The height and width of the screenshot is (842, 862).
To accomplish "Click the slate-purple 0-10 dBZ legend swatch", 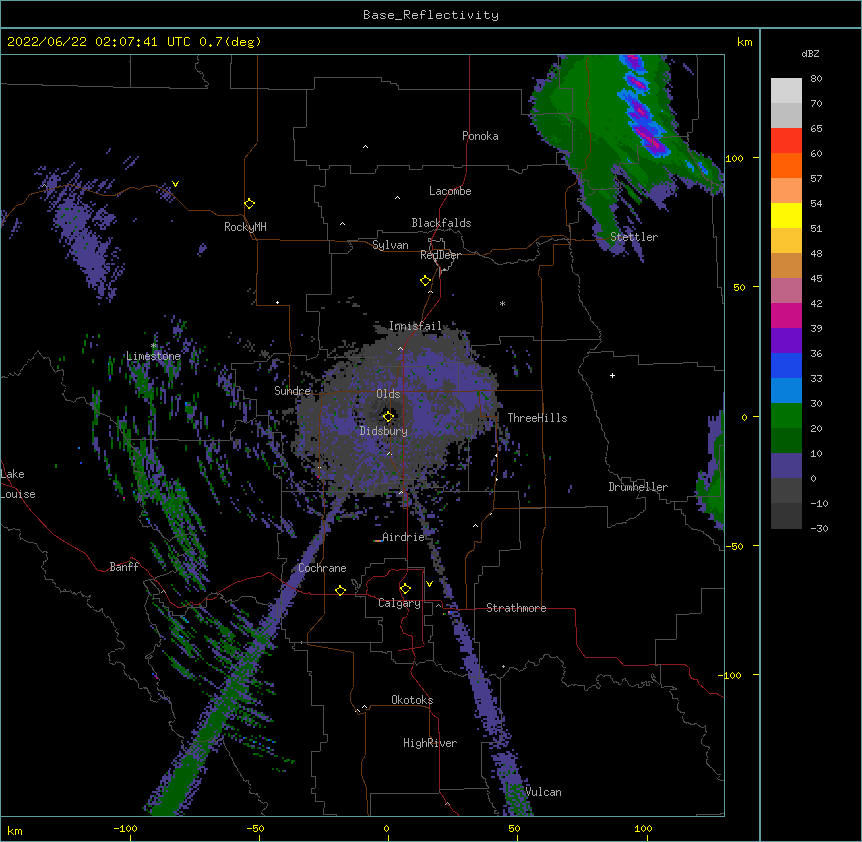I will (x=786, y=466).
